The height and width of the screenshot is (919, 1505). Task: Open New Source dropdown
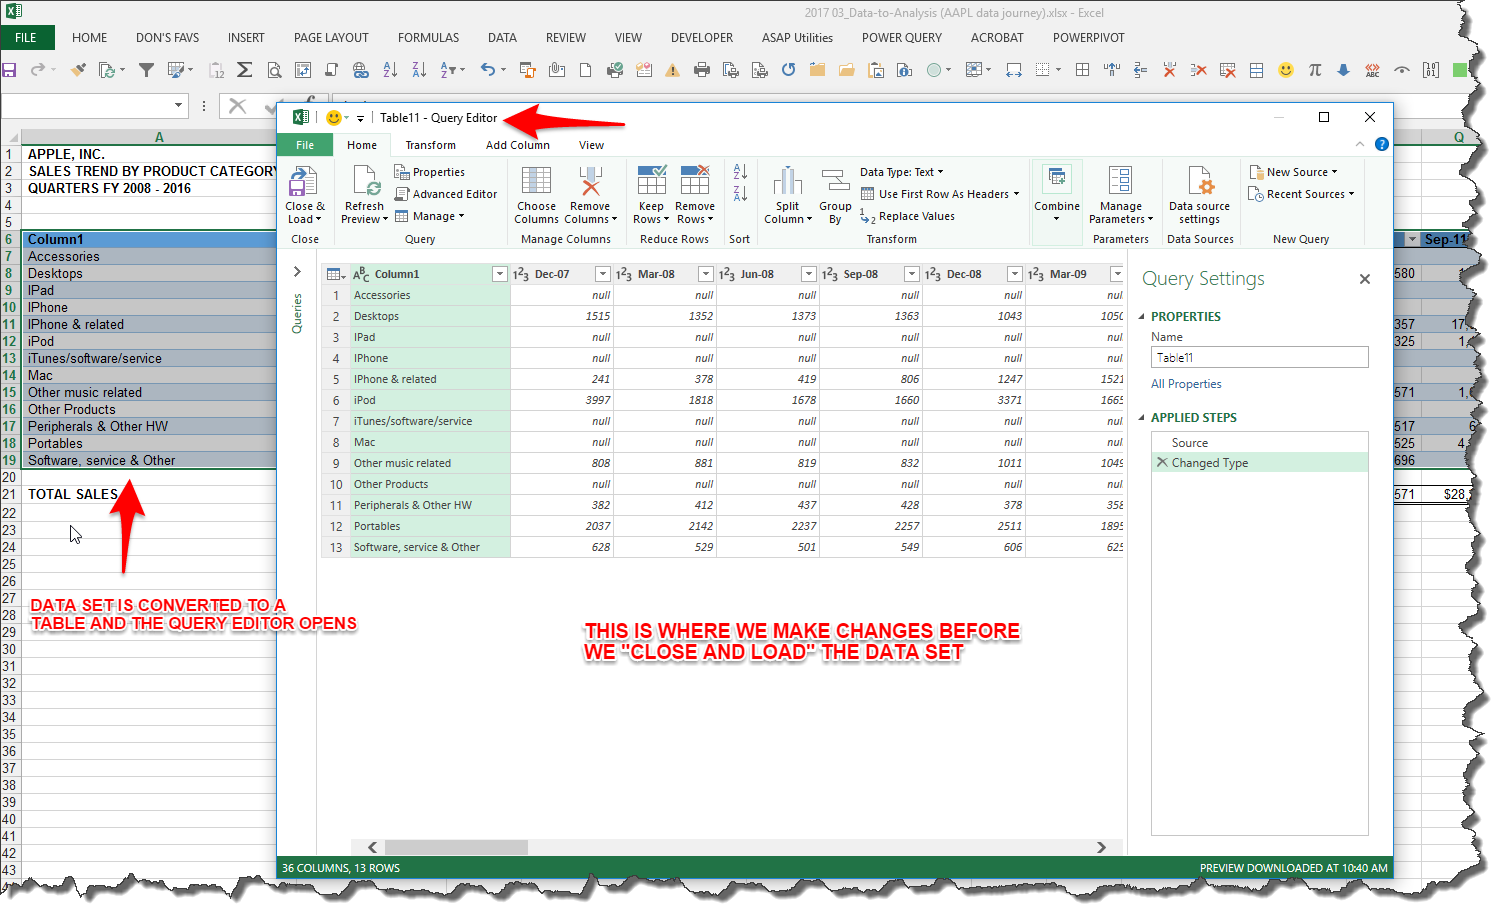click(1293, 172)
